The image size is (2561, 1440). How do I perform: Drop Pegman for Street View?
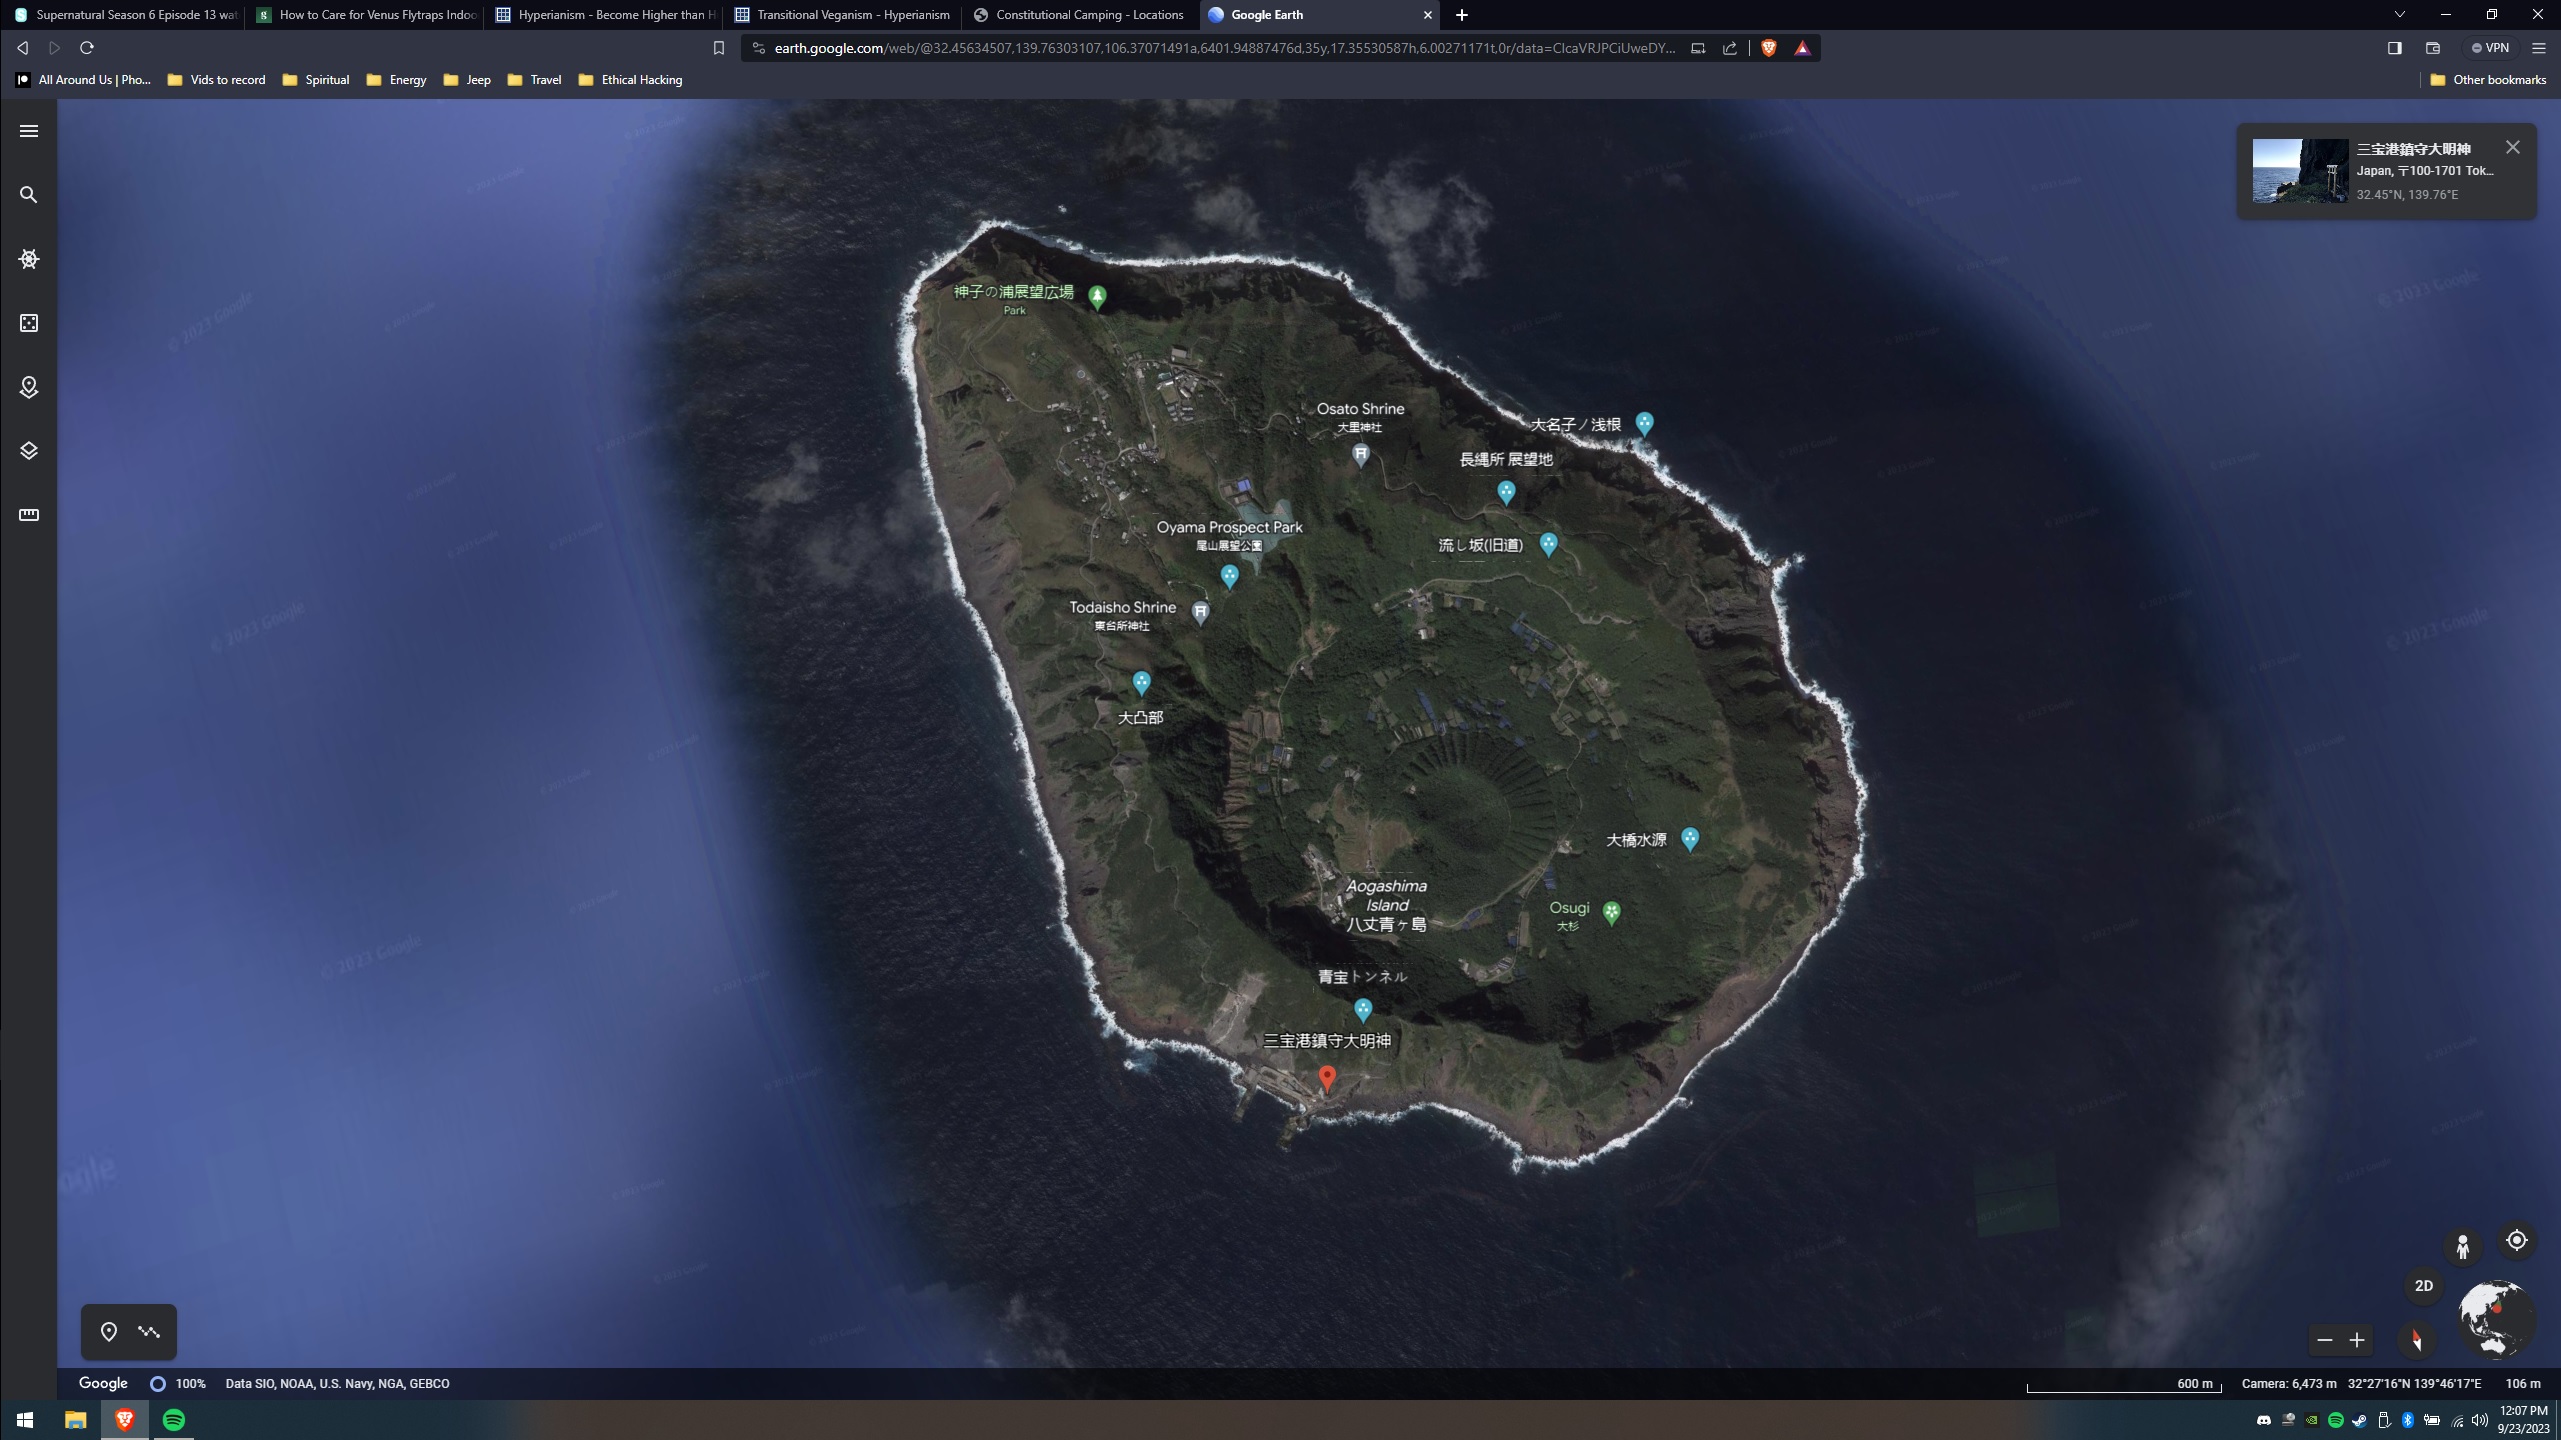coord(2463,1246)
